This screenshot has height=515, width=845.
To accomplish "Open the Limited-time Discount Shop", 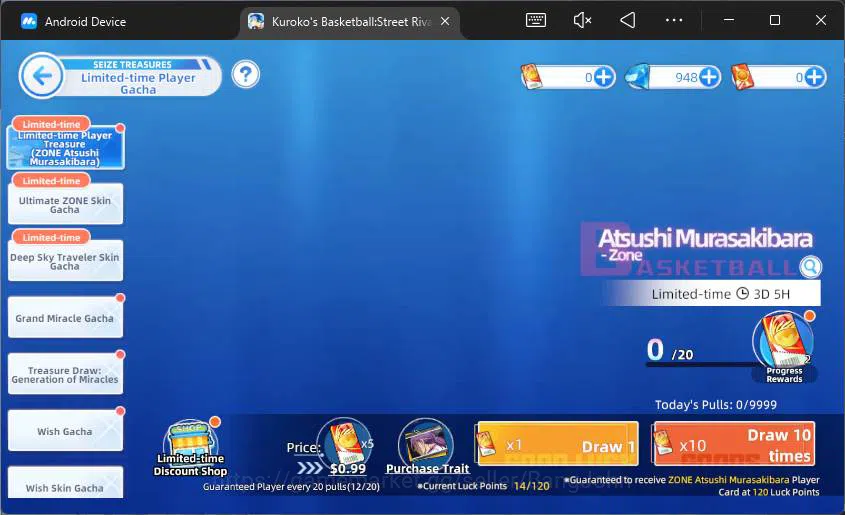I will pos(190,448).
